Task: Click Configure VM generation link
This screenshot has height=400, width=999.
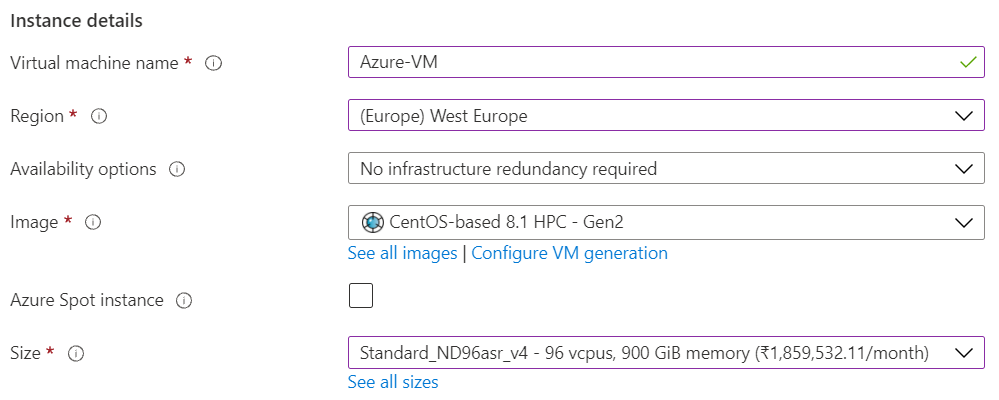Action: point(569,253)
